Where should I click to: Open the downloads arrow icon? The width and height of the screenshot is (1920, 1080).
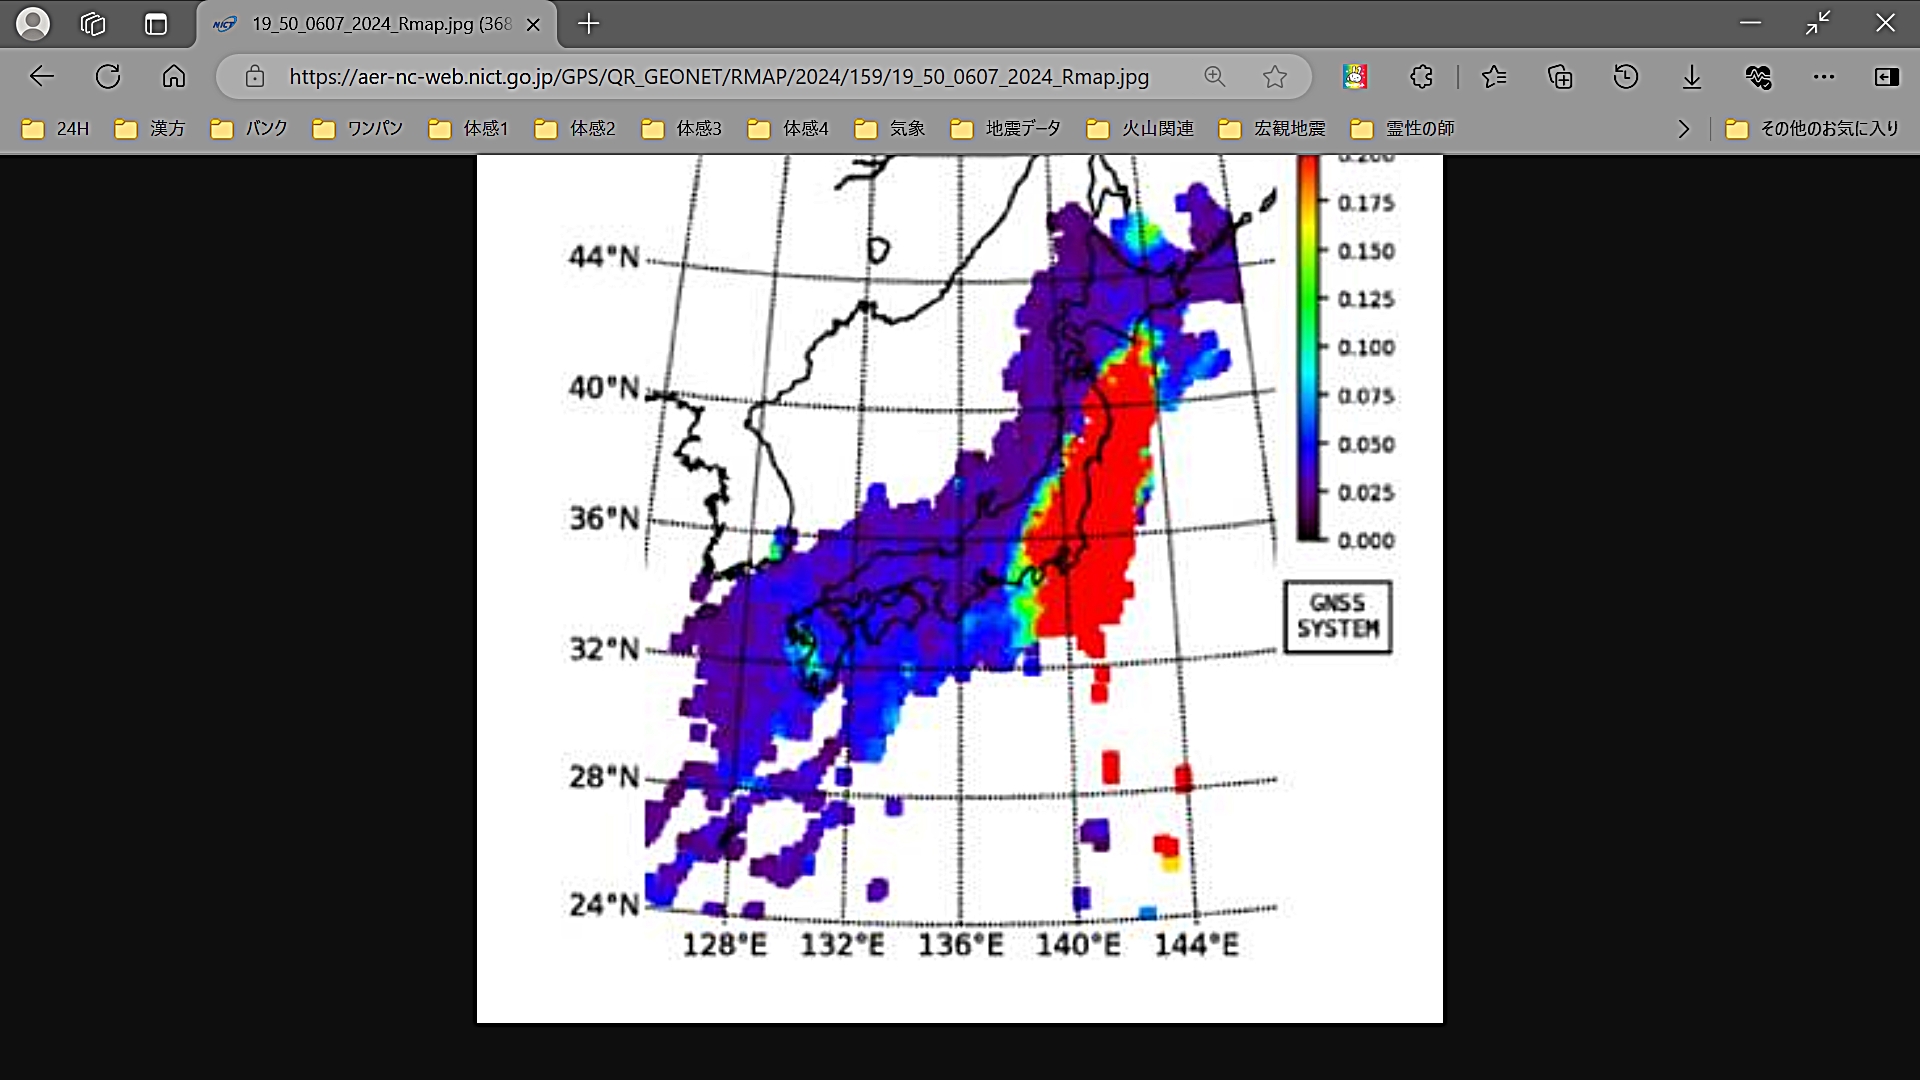pyautogui.click(x=1692, y=77)
